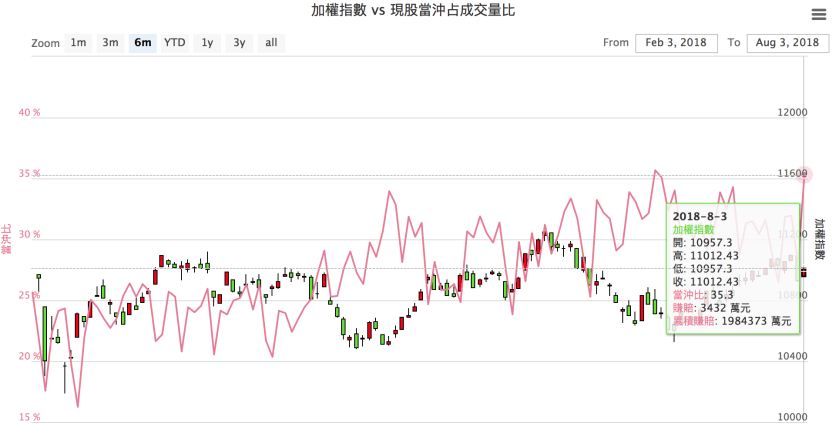Set zoom range to 3m
The width and height of the screenshot is (839, 430).
click(110, 43)
